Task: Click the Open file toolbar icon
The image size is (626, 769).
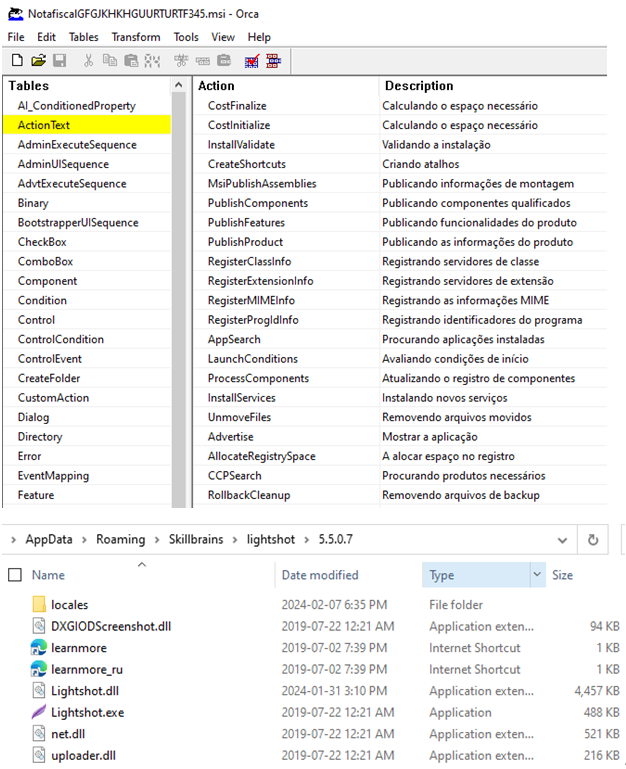Action: (38, 60)
